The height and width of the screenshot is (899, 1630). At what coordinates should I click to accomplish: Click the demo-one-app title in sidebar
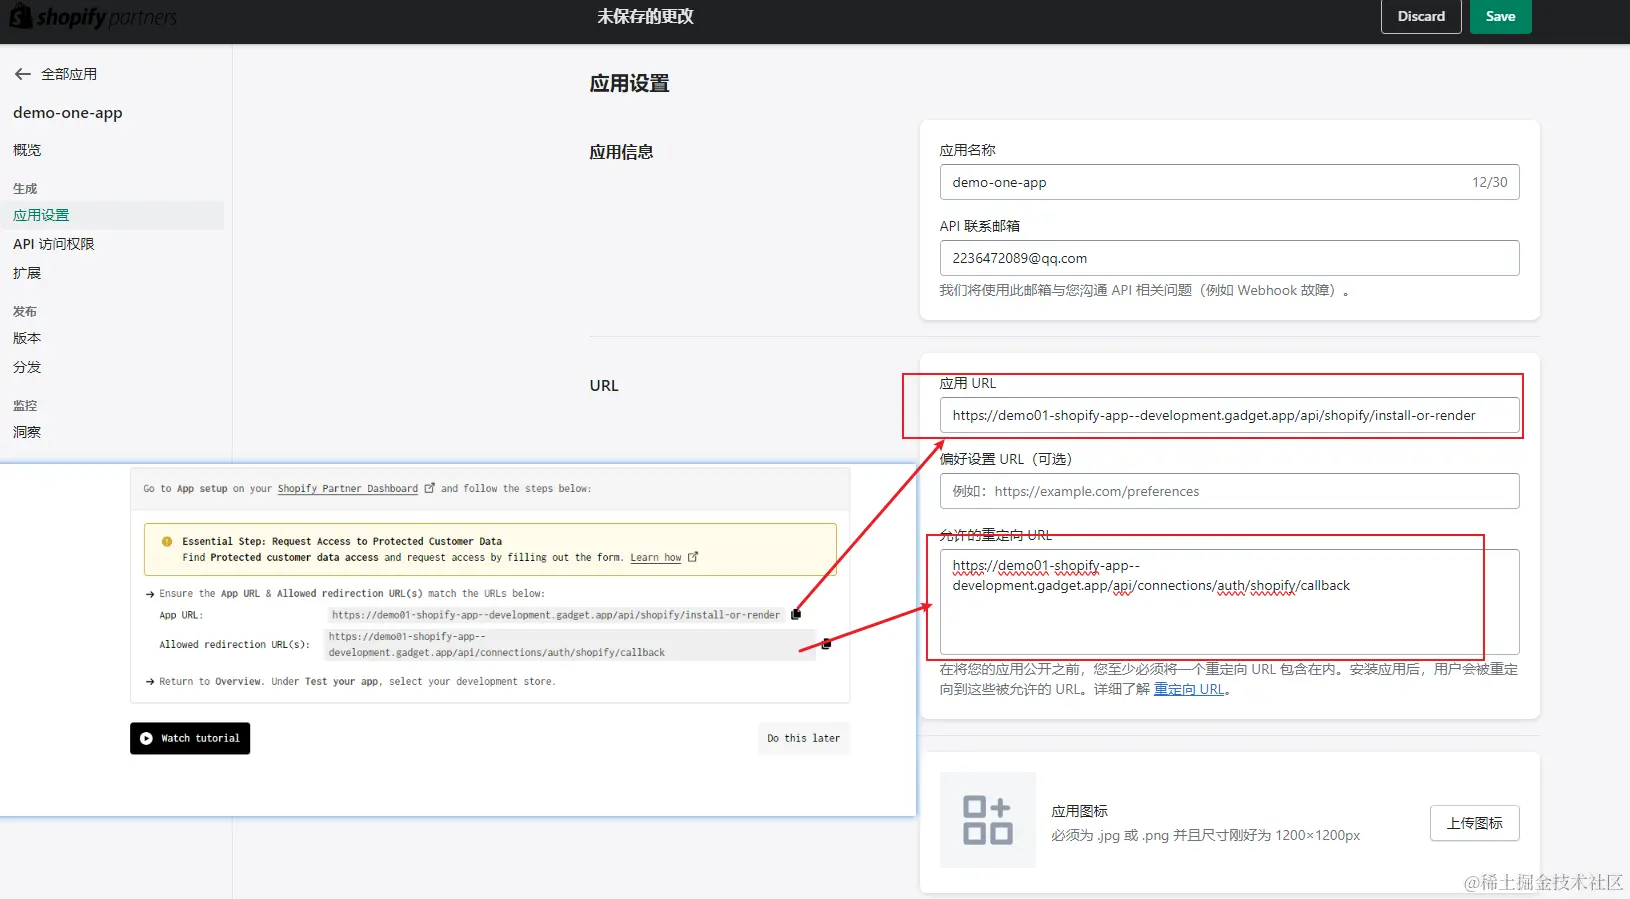click(x=68, y=113)
